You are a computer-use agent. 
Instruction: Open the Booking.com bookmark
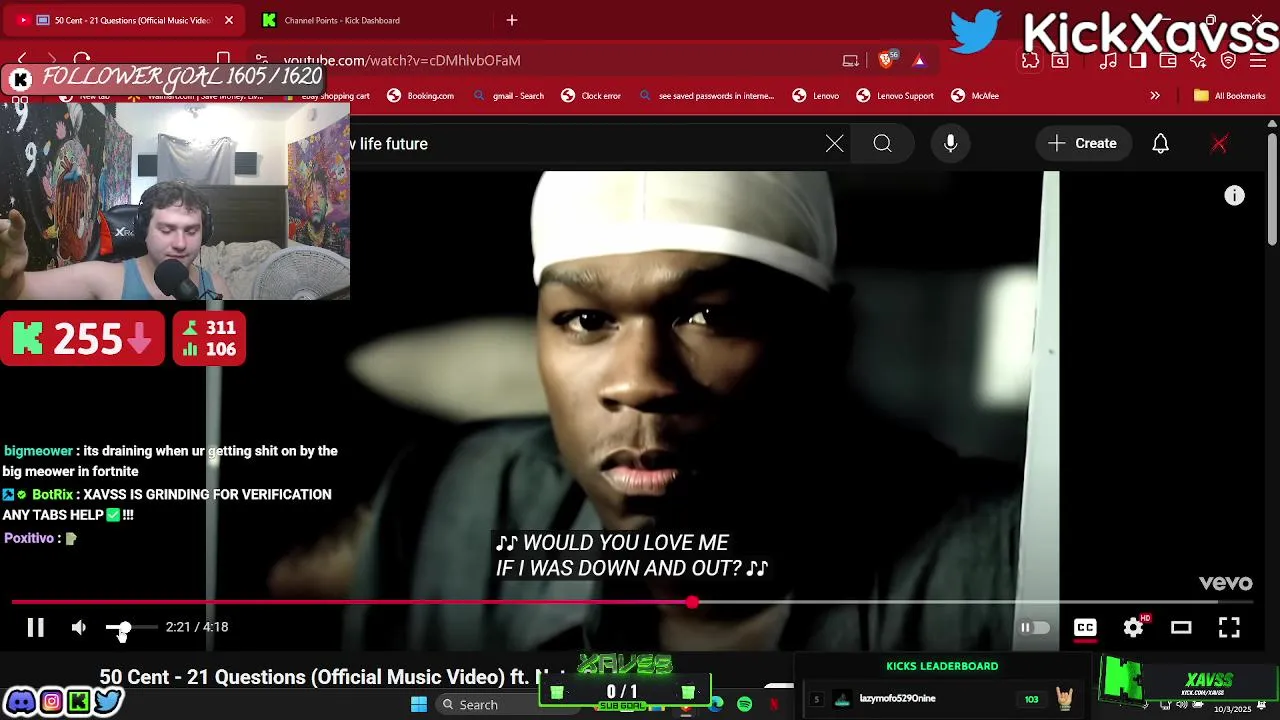tap(421, 96)
